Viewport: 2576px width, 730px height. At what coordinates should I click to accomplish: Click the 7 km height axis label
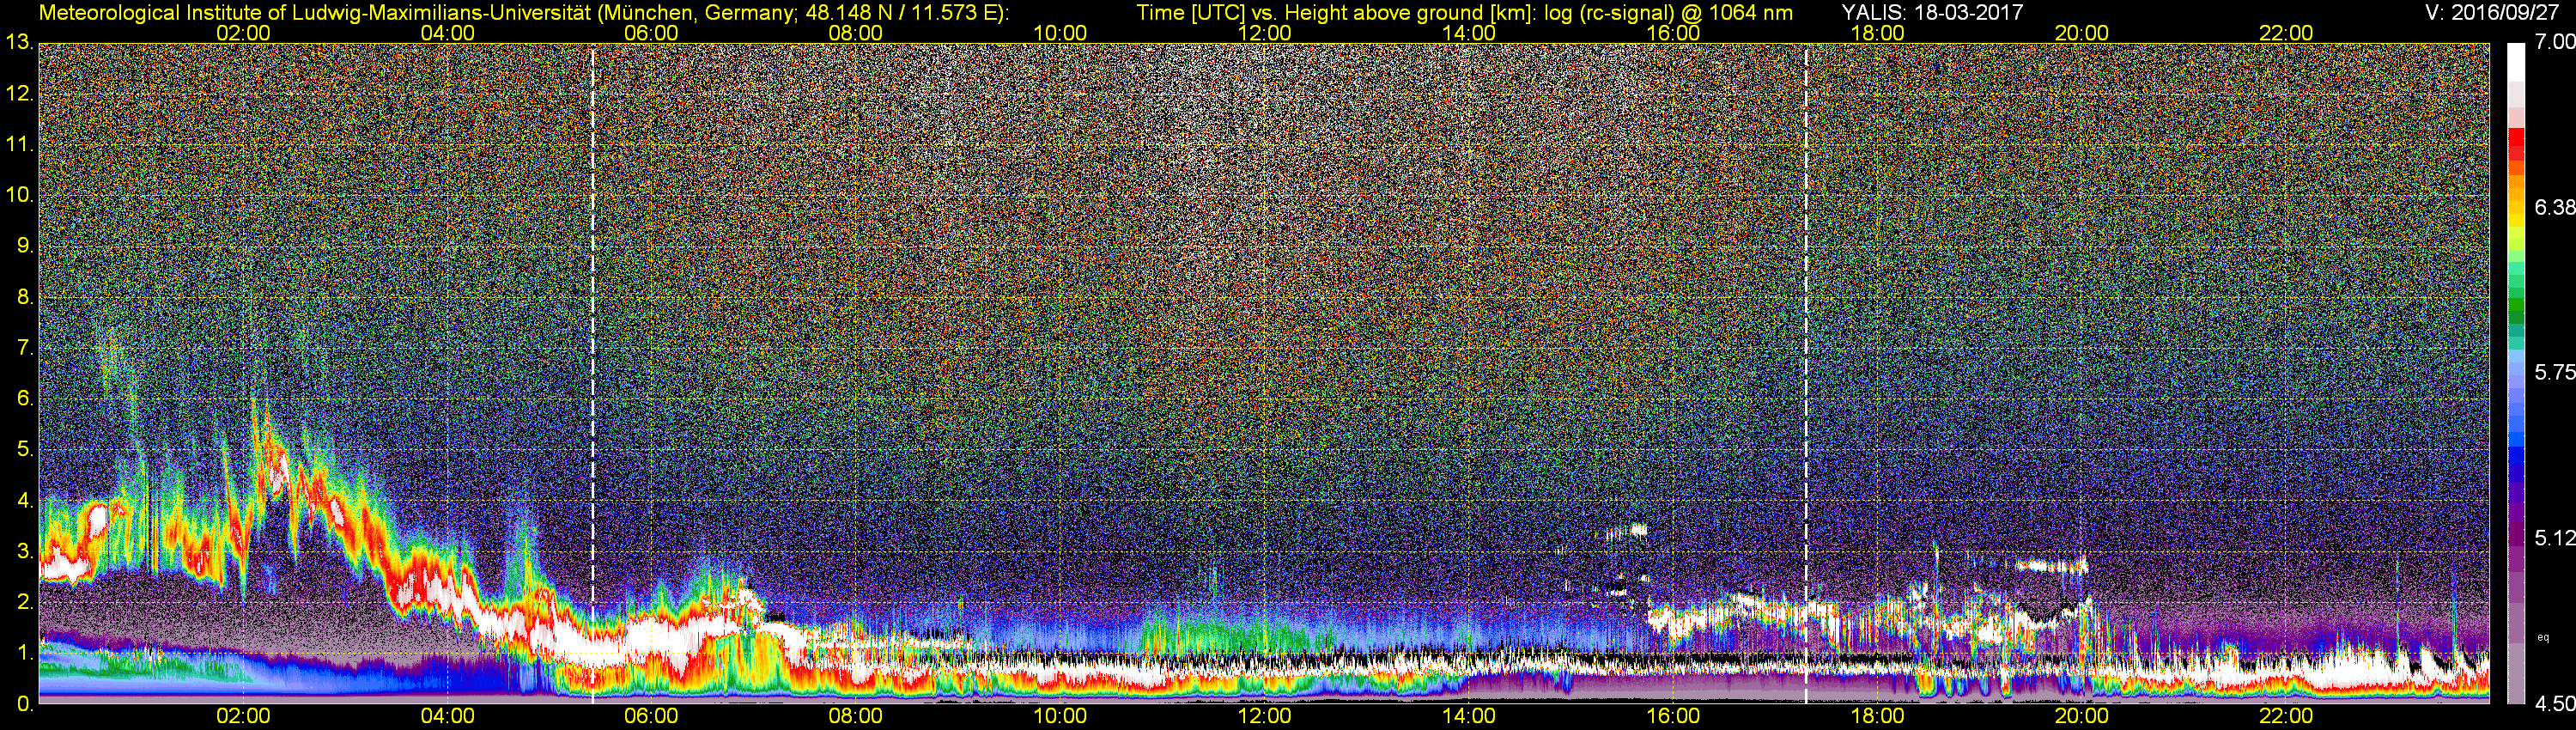(25, 348)
